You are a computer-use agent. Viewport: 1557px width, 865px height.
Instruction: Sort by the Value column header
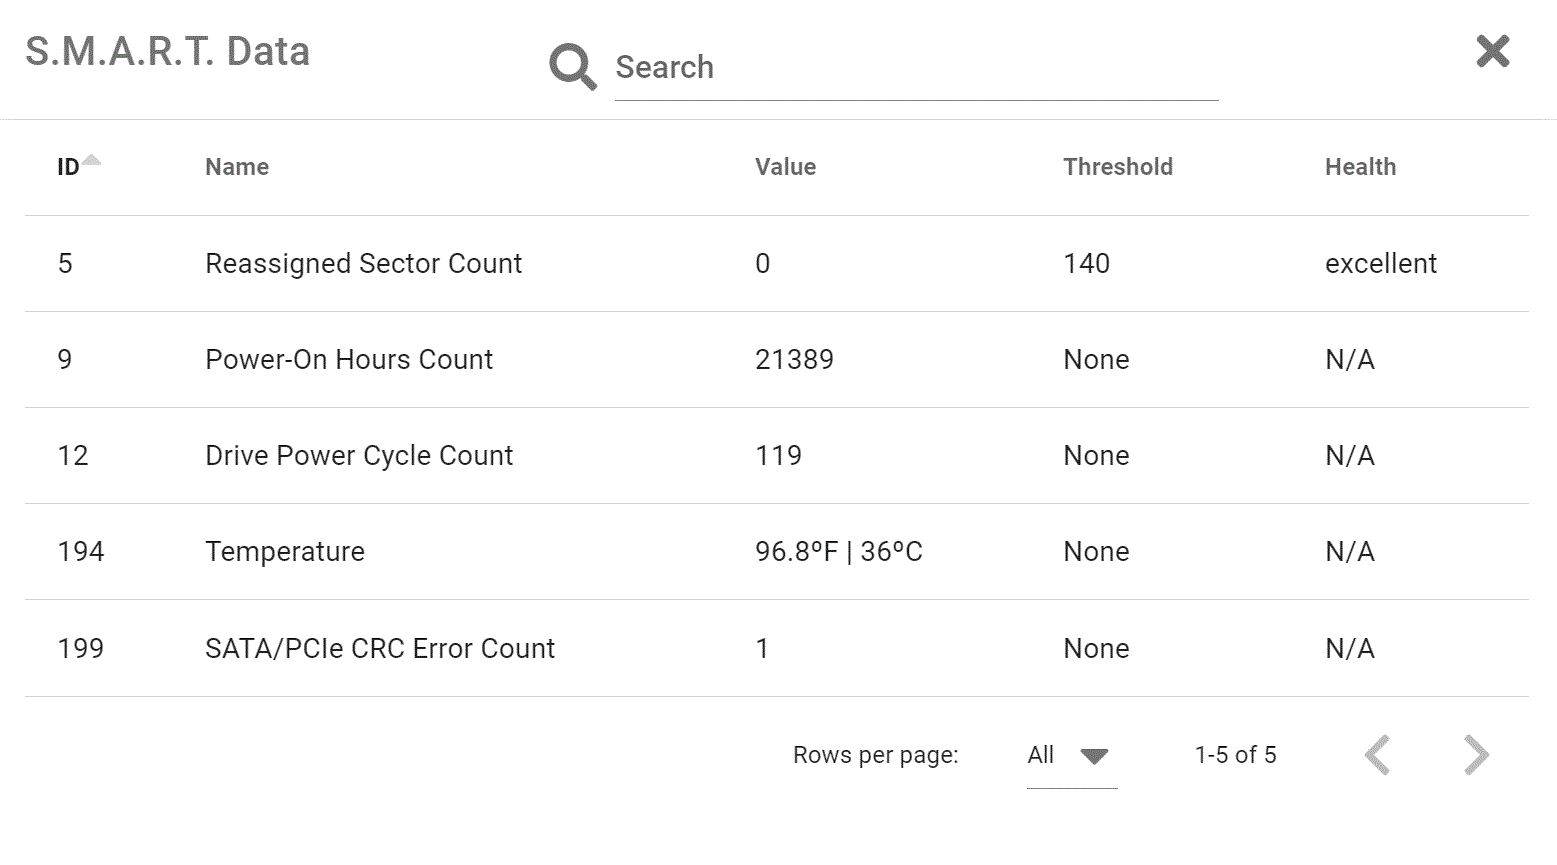coord(785,167)
